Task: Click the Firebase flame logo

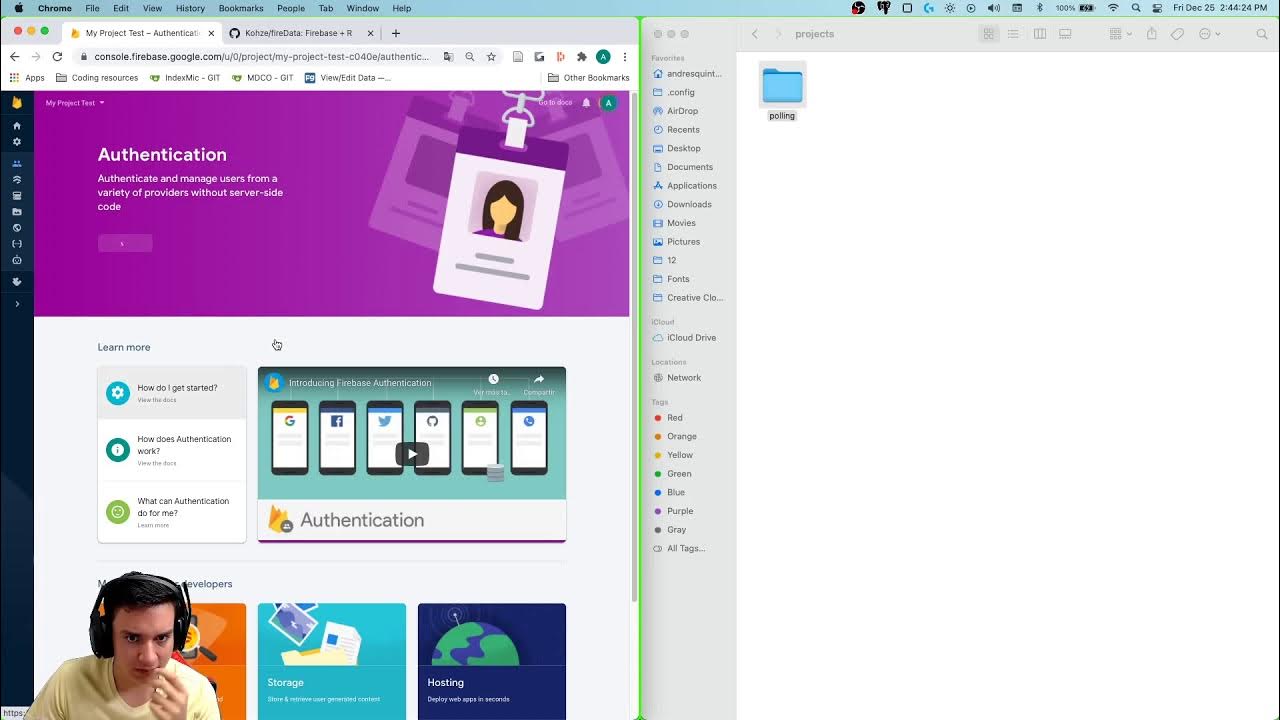Action: (16, 102)
